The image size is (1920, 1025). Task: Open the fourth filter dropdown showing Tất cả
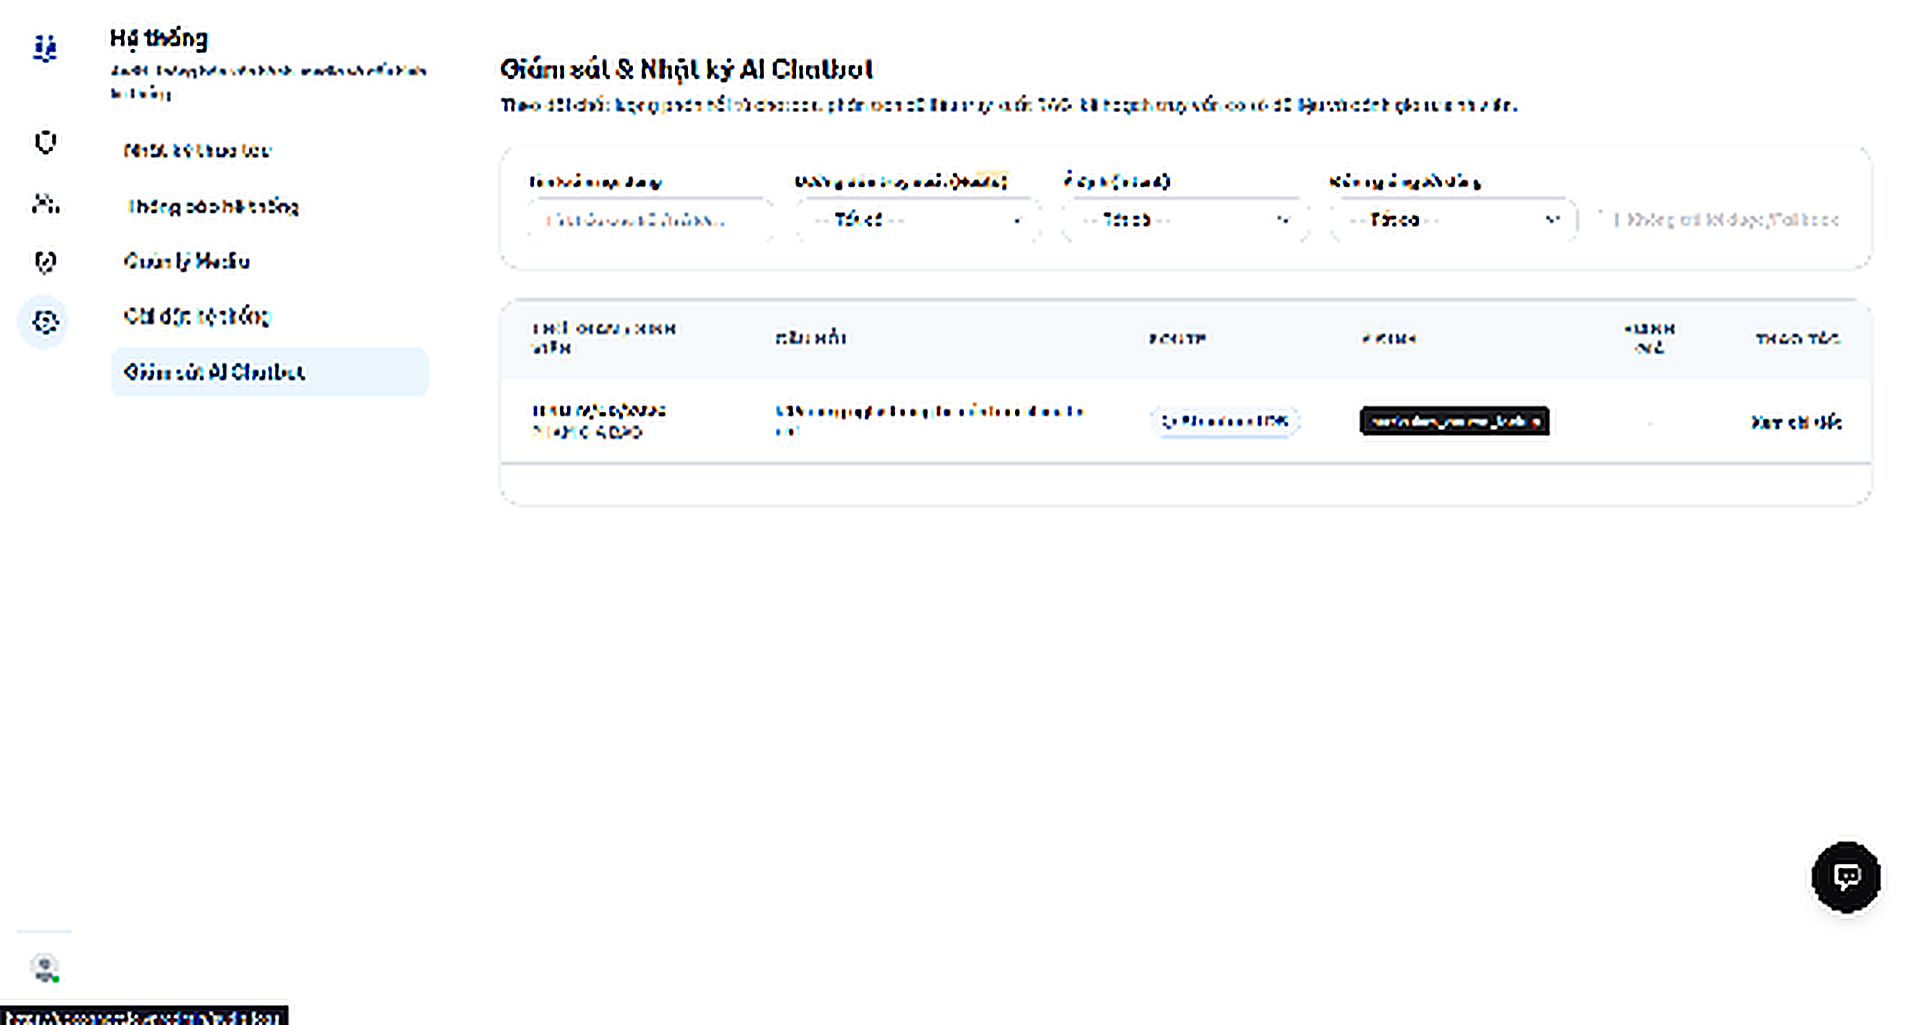[x=1453, y=220]
